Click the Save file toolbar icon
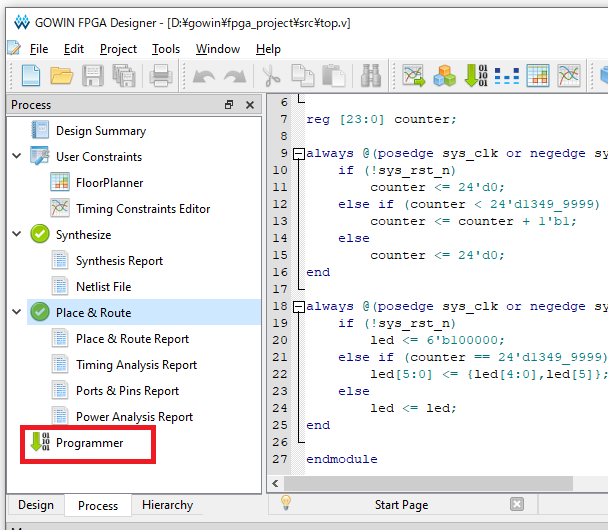Screen dimensions: 608x530 pos(93,75)
